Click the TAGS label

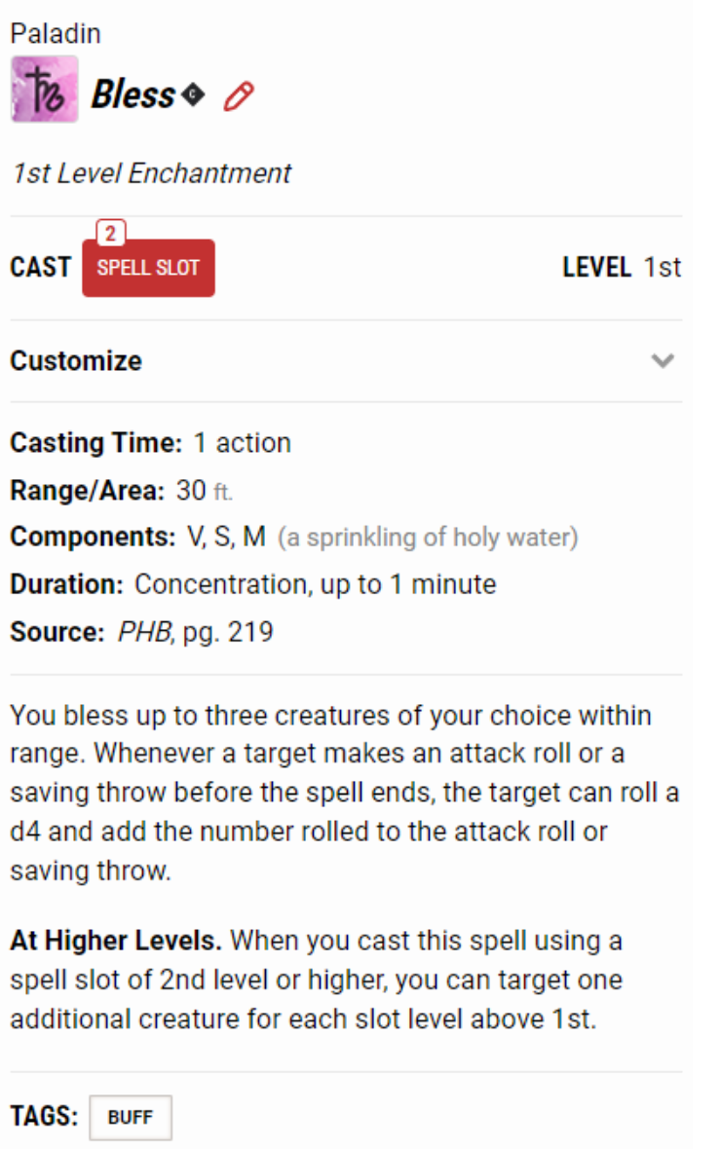pos(44,1116)
